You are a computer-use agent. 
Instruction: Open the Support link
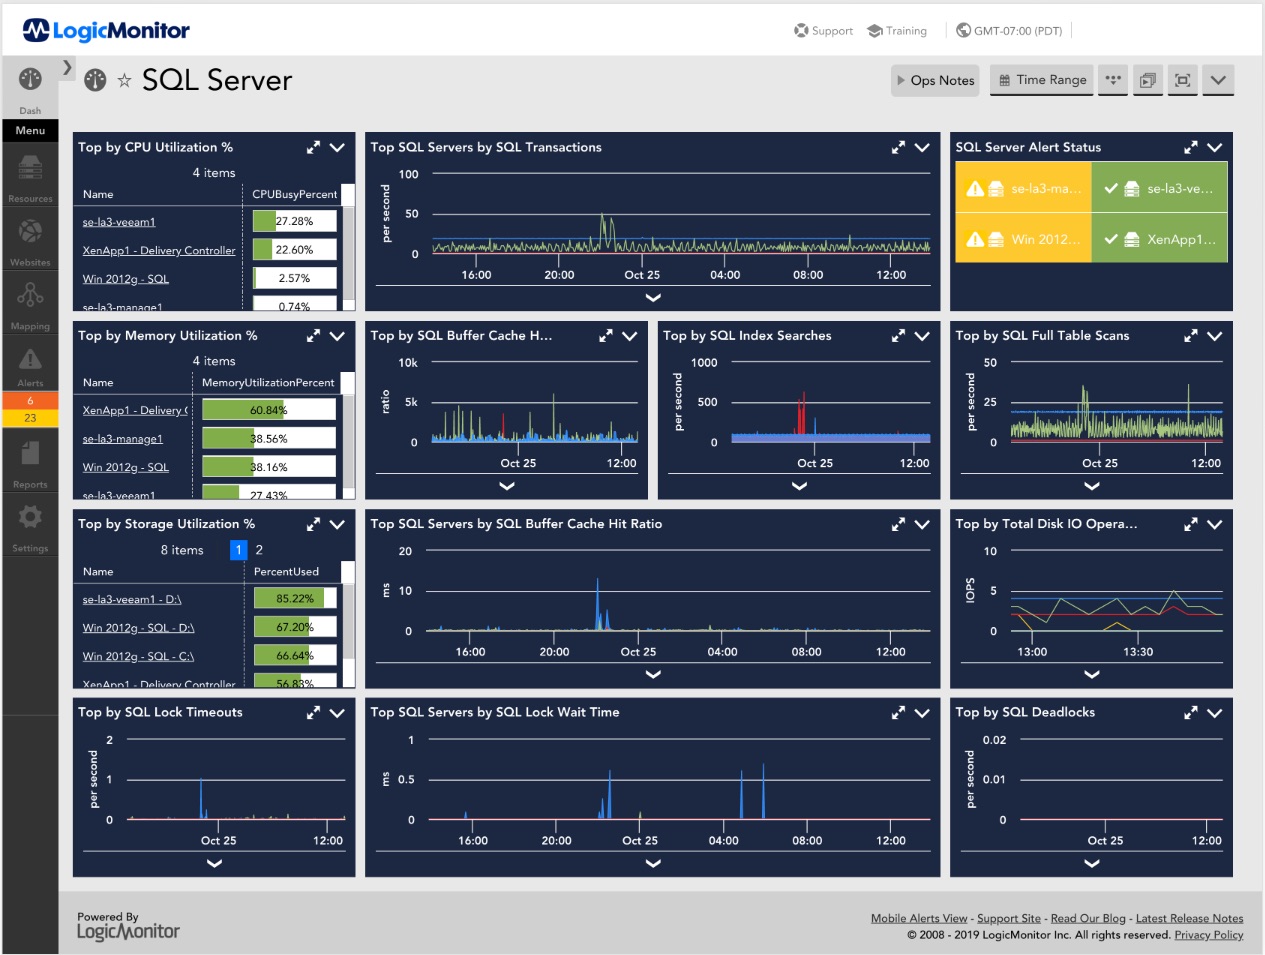tap(823, 31)
